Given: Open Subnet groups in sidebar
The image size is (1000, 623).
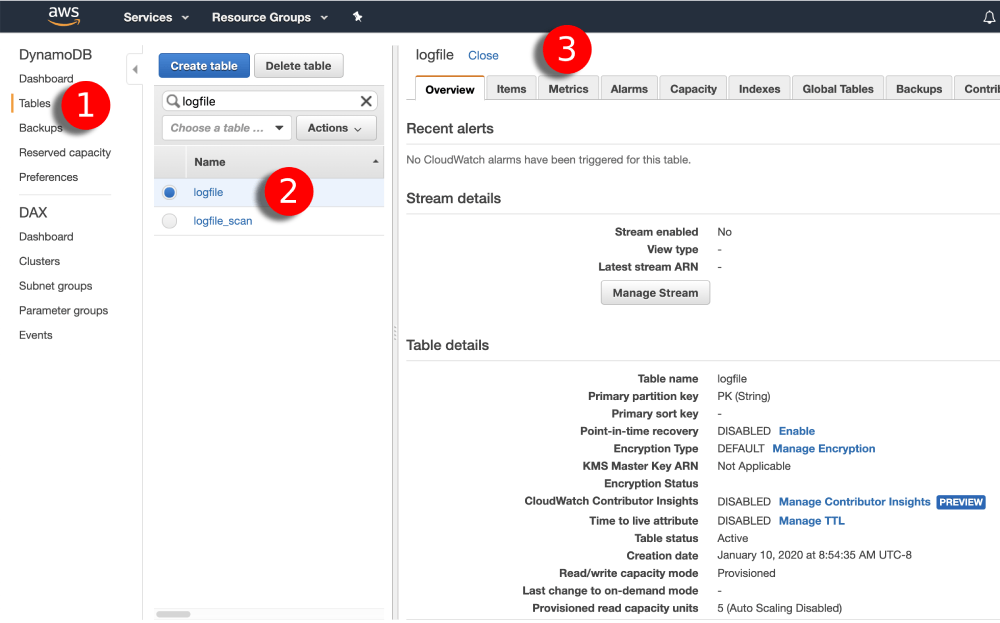Looking at the screenshot, I should point(55,286).
